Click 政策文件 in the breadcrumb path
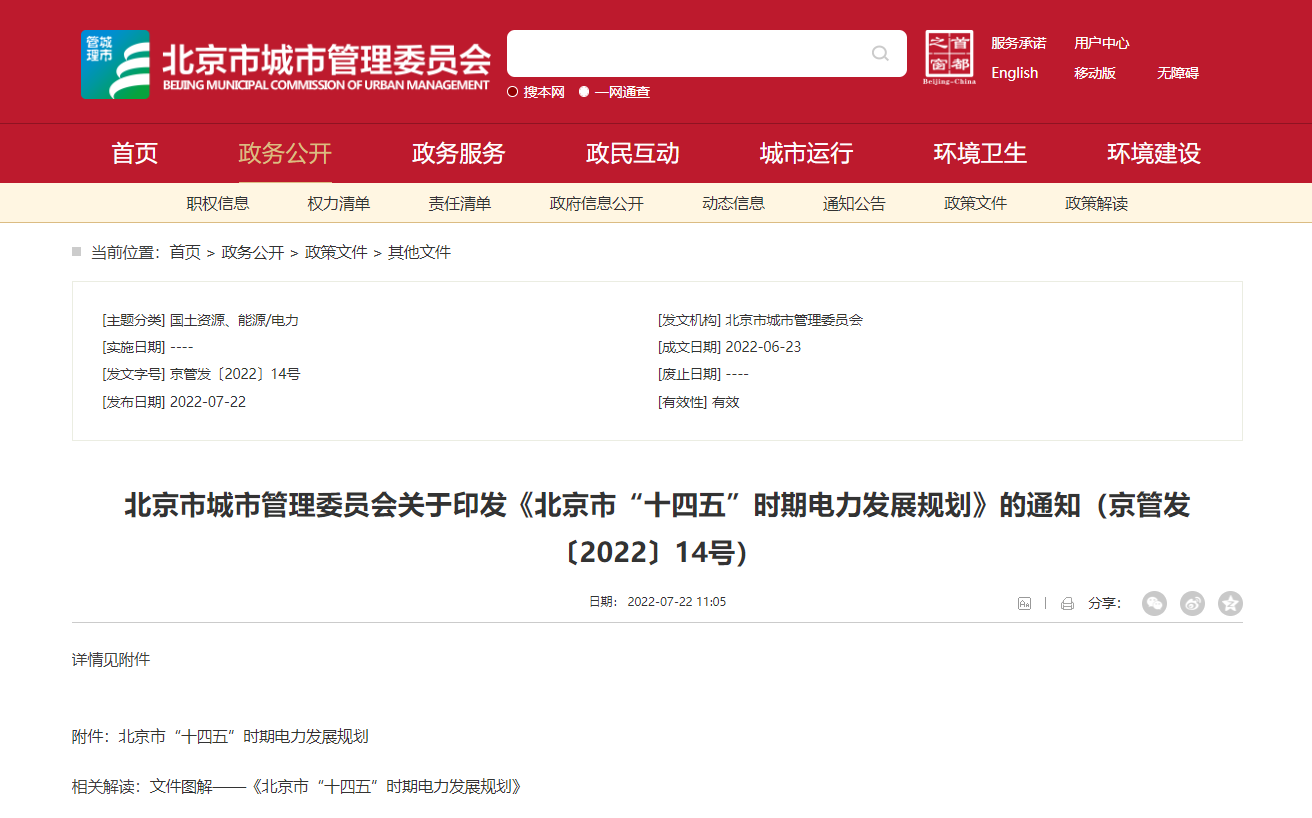This screenshot has height=818, width=1312. pos(336,252)
